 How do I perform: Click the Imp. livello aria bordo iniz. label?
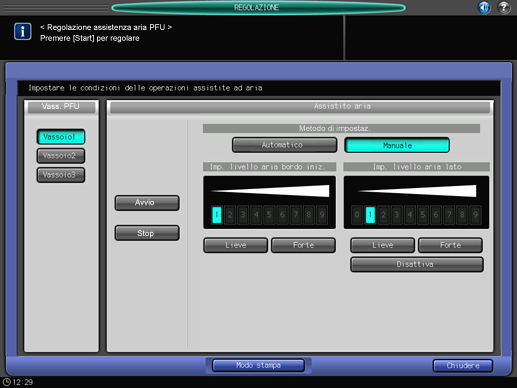[x=269, y=167]
